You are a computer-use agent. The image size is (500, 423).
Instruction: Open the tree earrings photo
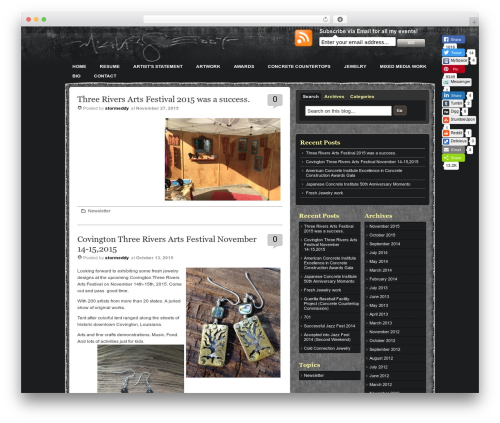(x=233, y=322)
